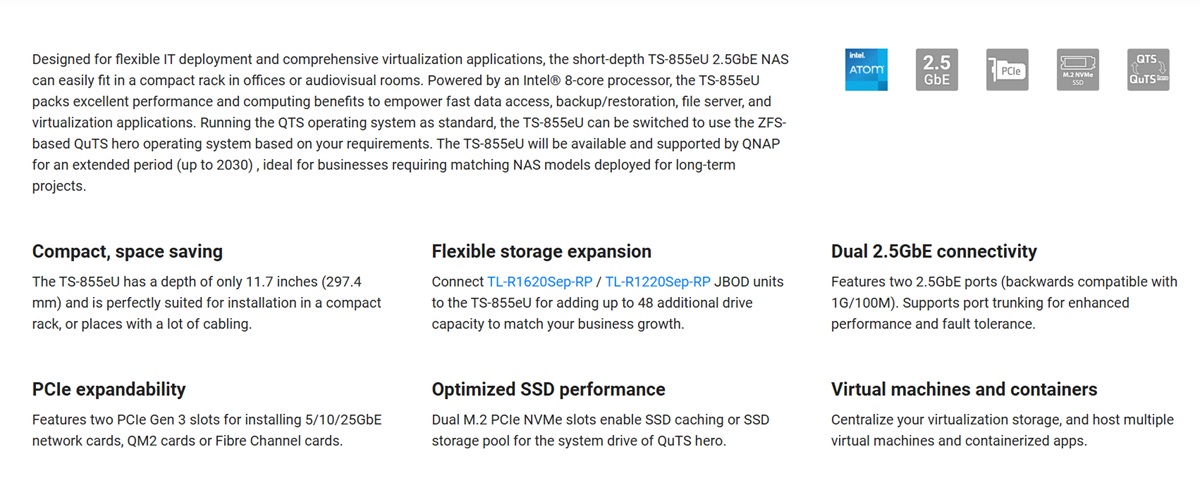Select the Flexible storage expansion heading
This screenshot has height=485, width=1200.
coord(541,251)
